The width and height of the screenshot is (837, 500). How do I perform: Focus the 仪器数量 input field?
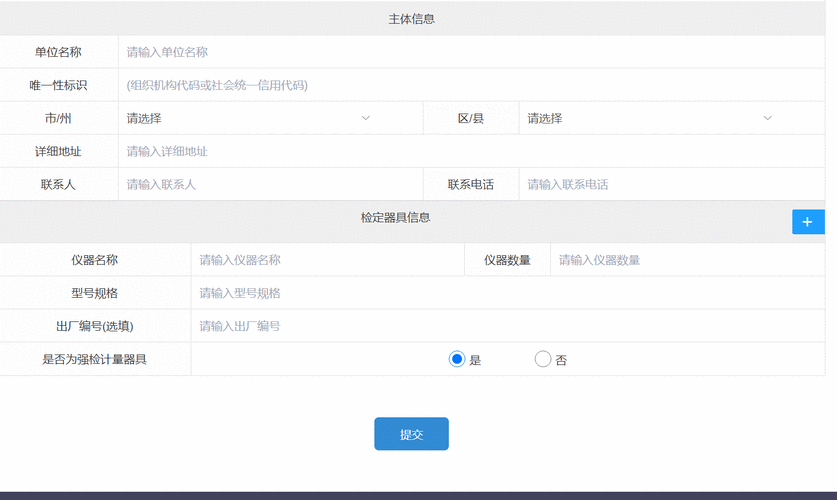coord(688,260)
